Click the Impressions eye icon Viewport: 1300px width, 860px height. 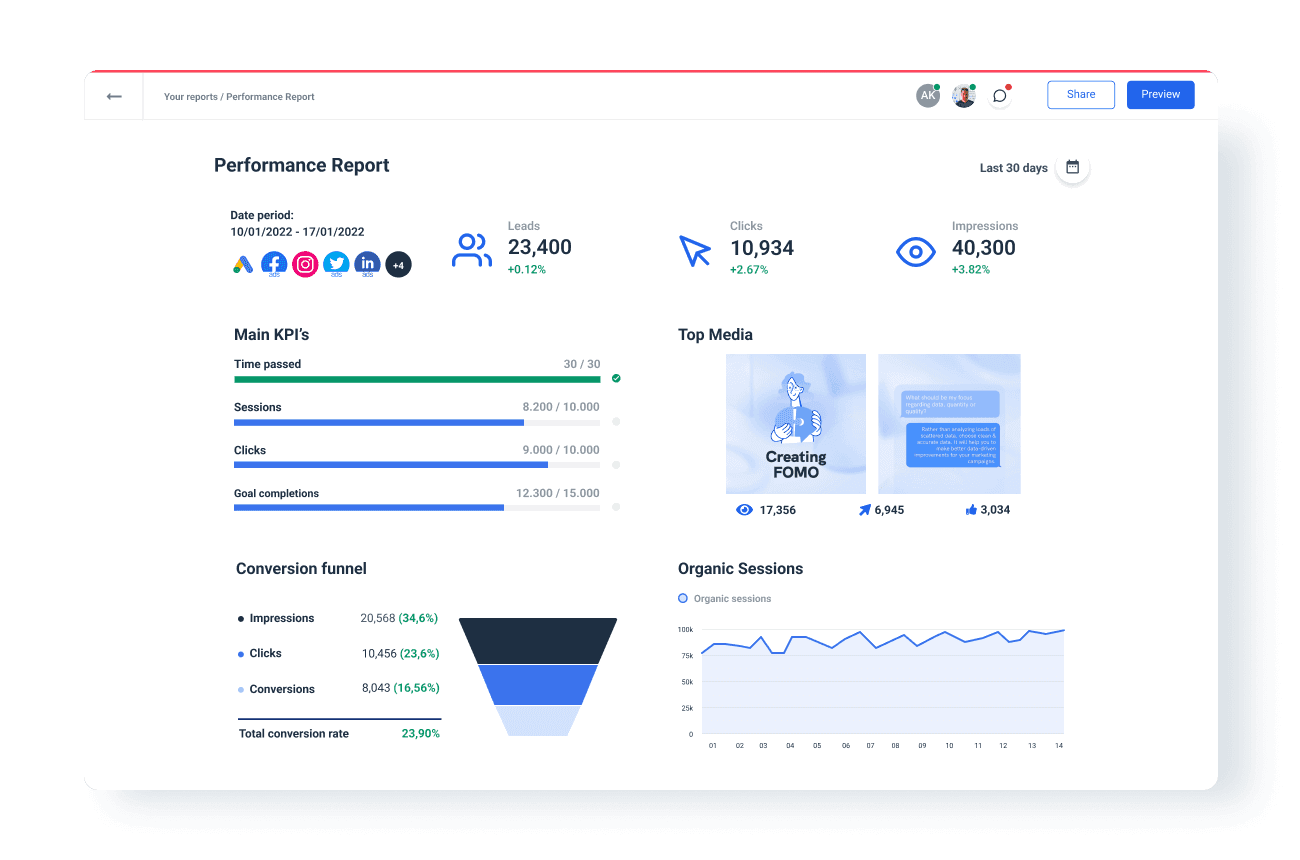[915, 251]
